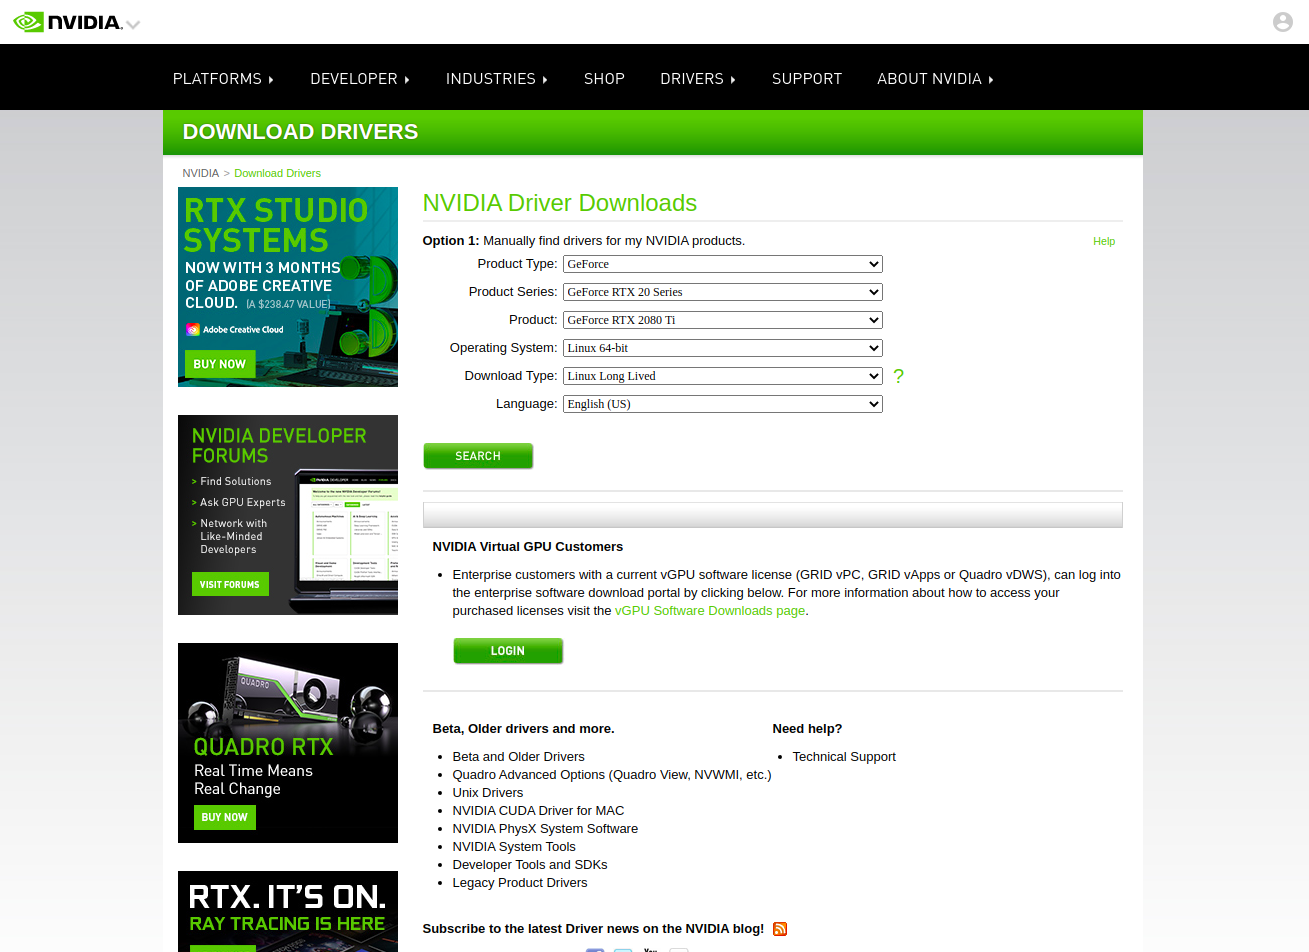Click the NVIDIA Developer Forums banner heading
This screenshot has height=952, width=1309.
(x=279, y=446)
